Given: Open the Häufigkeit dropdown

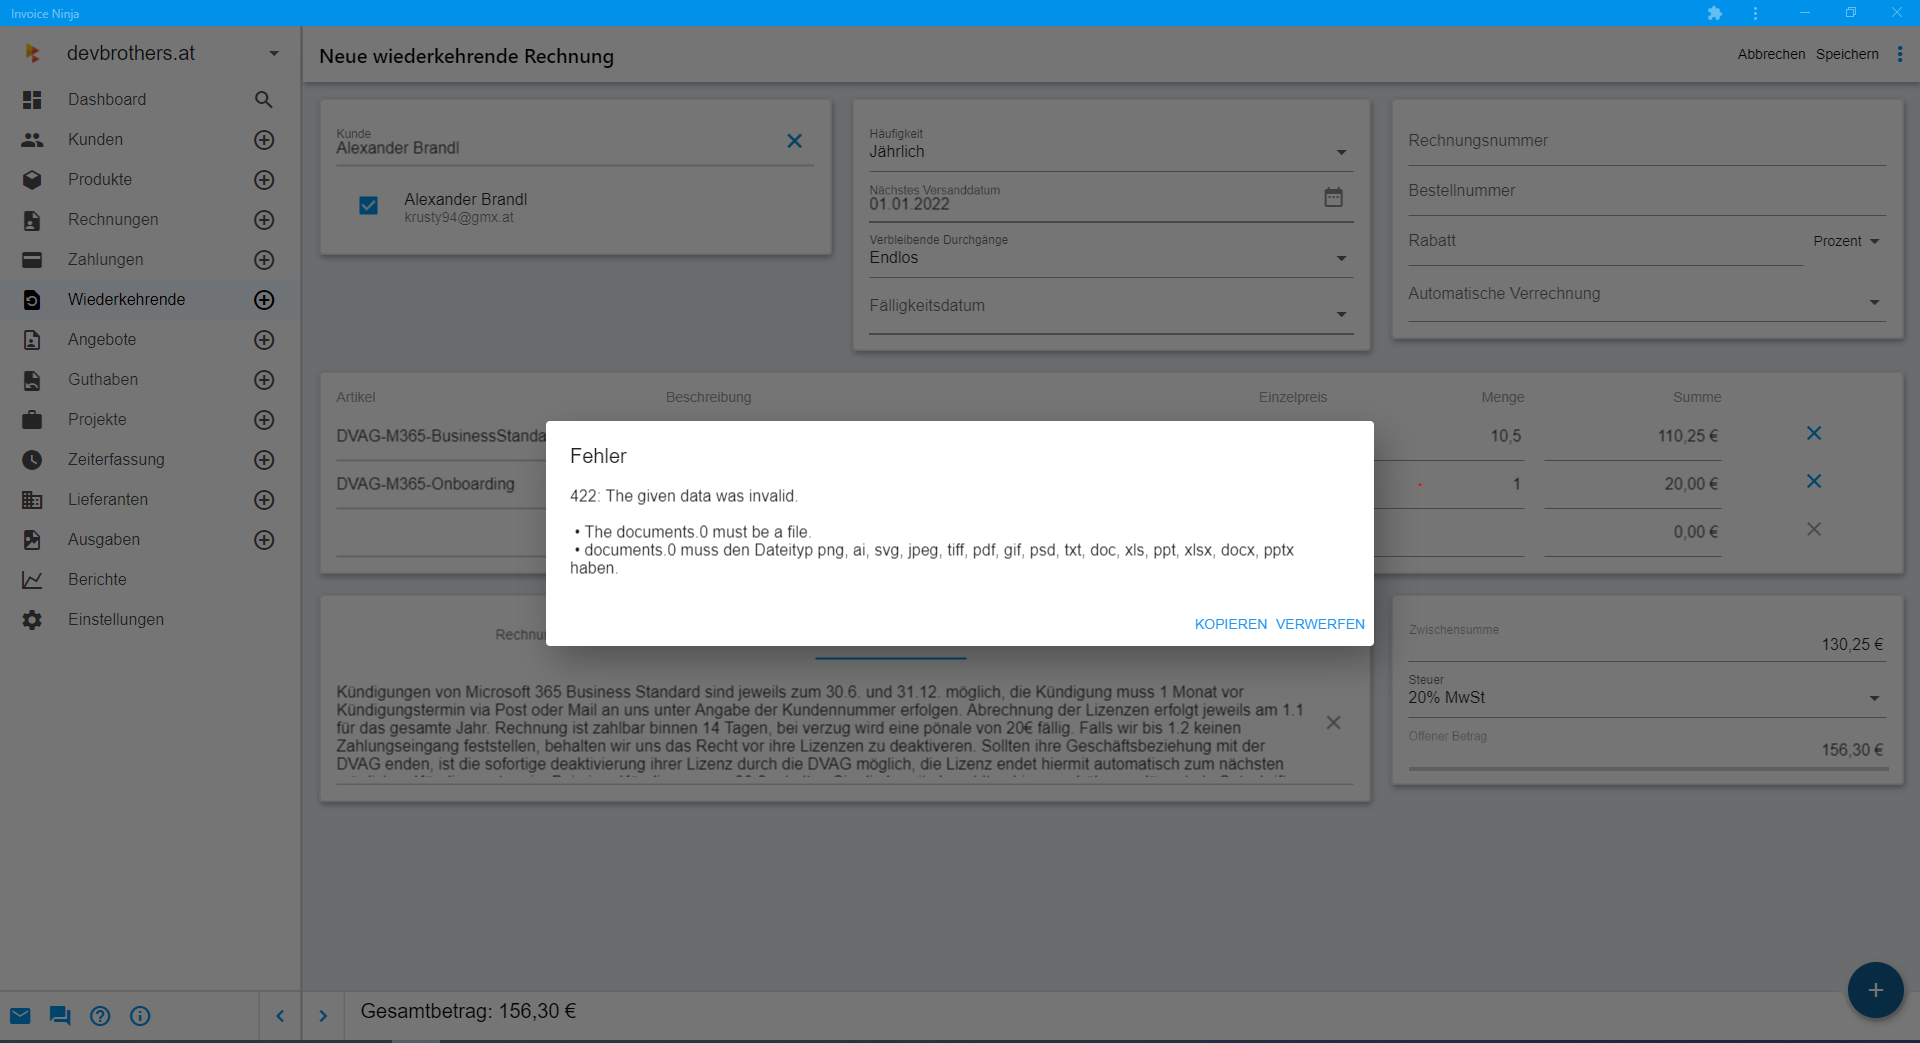Looking at the screenshot, I should [1341, 152].
